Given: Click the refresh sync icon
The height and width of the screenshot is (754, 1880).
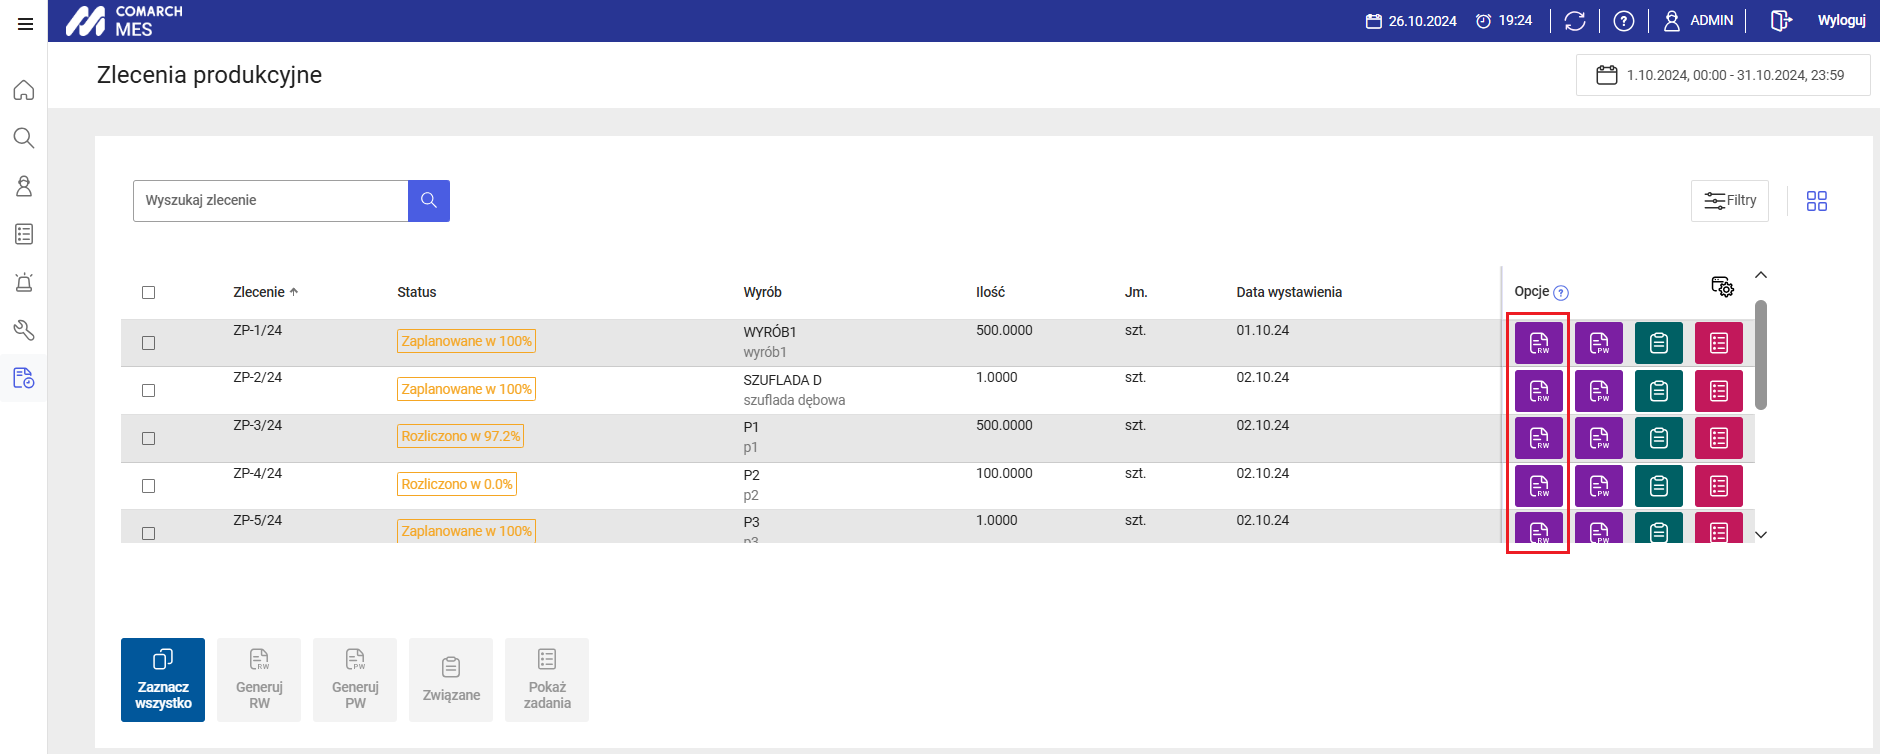Looking at the screenshot, I should tap(1575, 21).
